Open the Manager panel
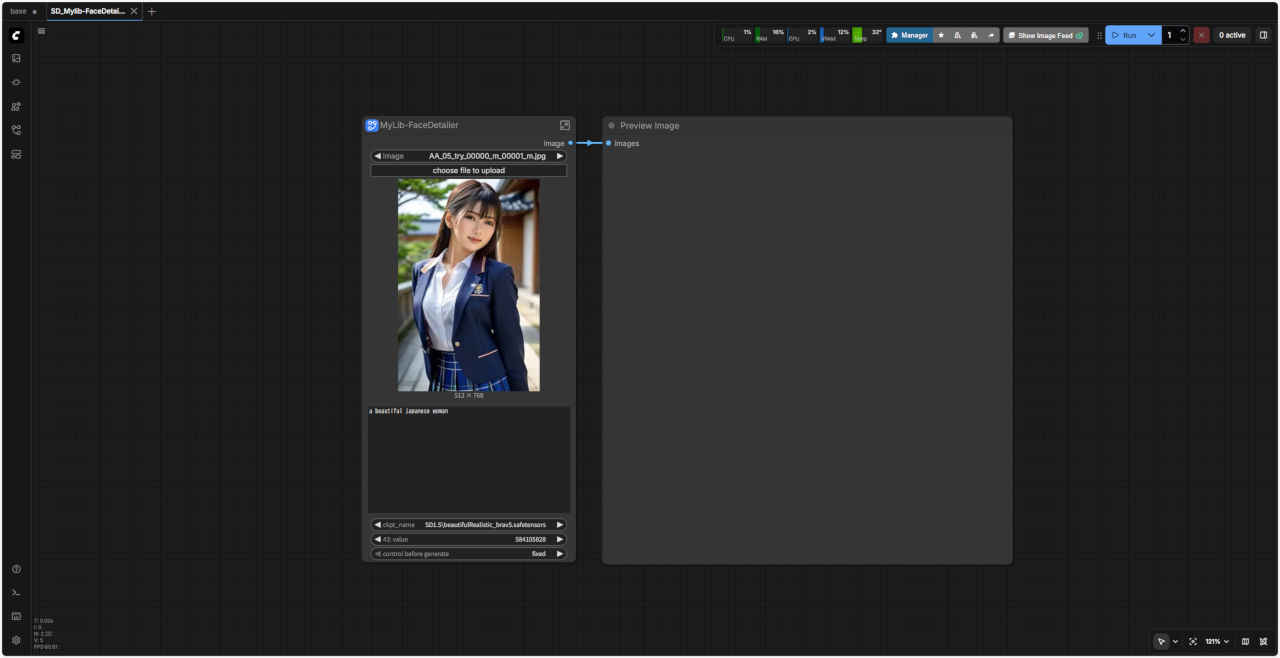Image resolution: width=1280 pixels, height=658 pixels. point(909,35)
